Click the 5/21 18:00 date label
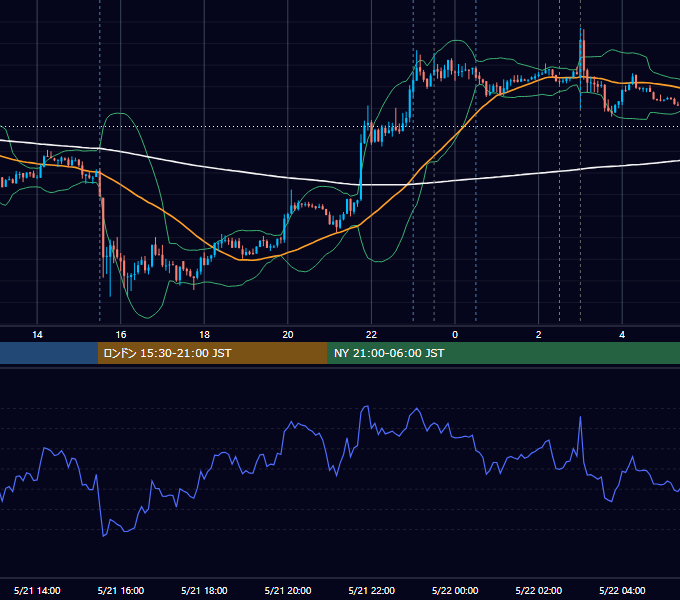680x600 pixels. [204, 590]
